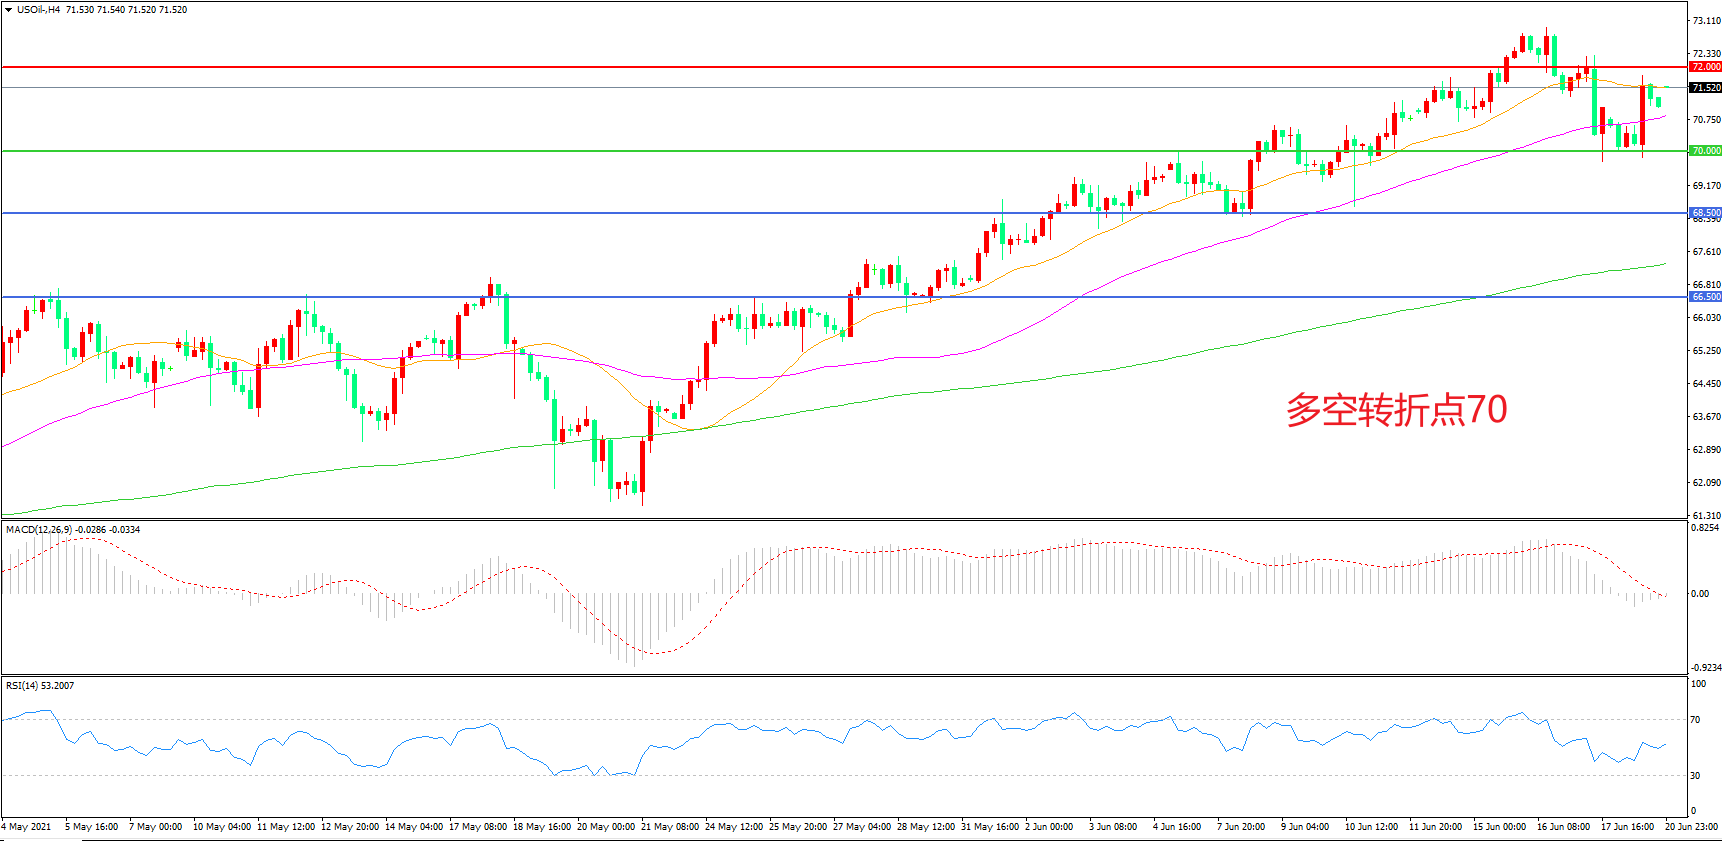
Task: Click the 4 May 2021 date label
Action: click(x=27, y=827)
